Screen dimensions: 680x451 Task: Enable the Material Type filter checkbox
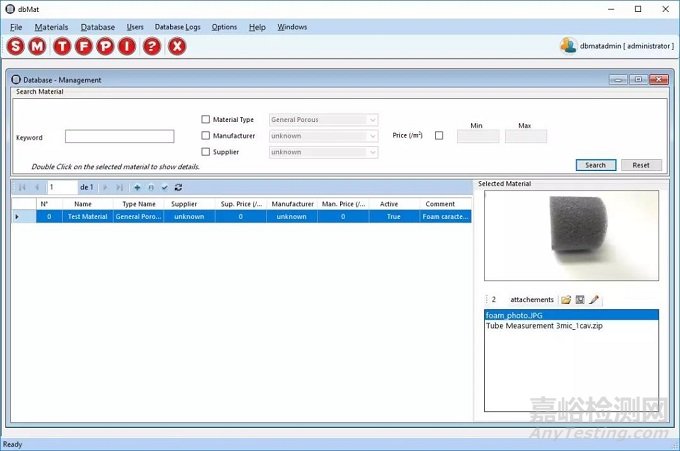[206, 120]
